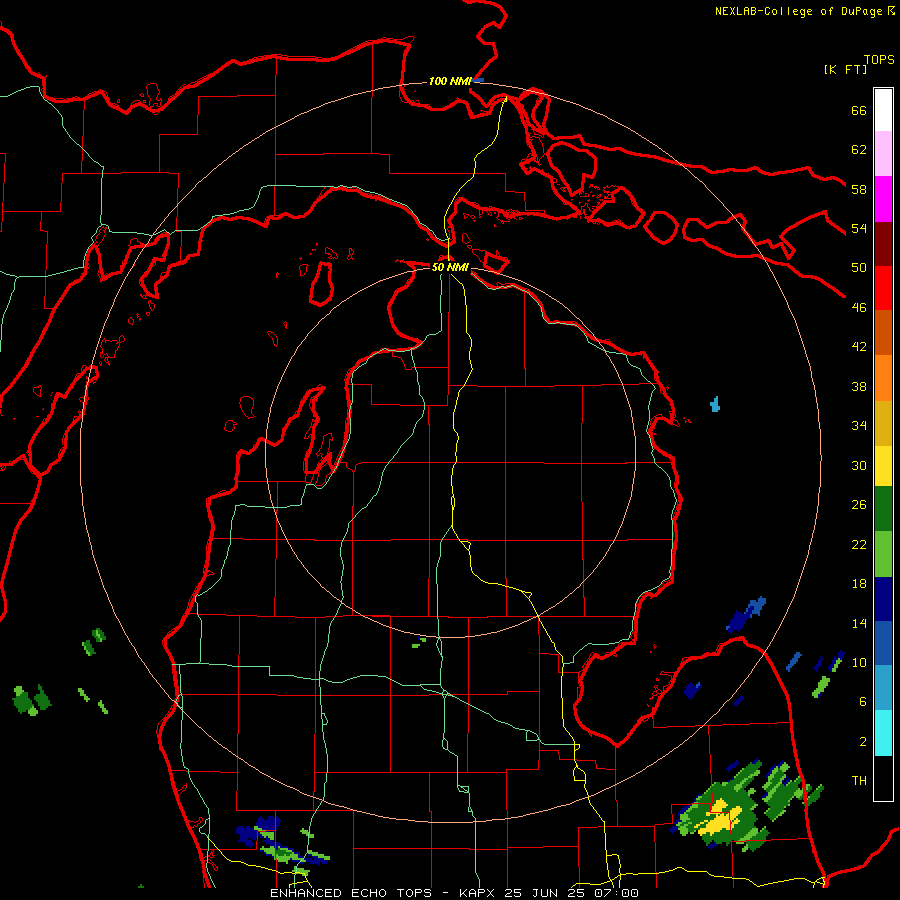Click the yellow echo core in southeast storm

point(719,817)
